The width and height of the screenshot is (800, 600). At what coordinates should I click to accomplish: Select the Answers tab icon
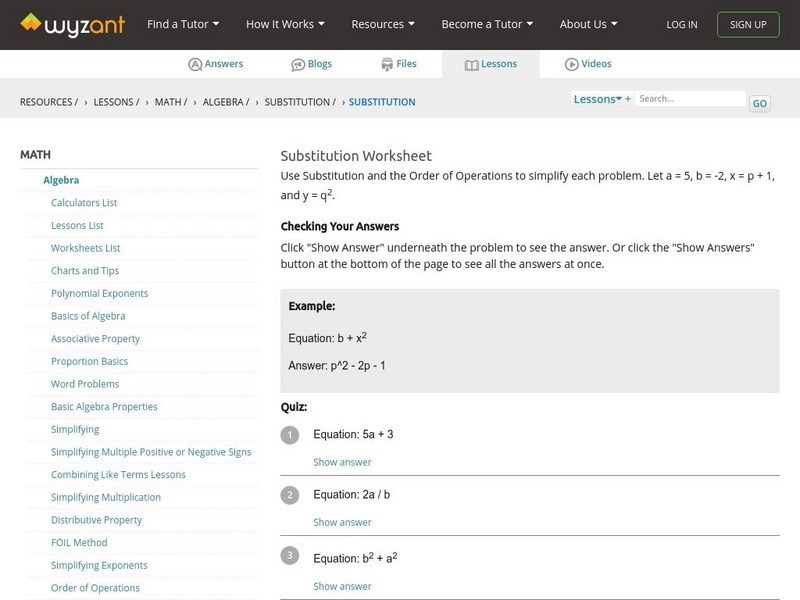pyautogui.click(x=194, y=63)
